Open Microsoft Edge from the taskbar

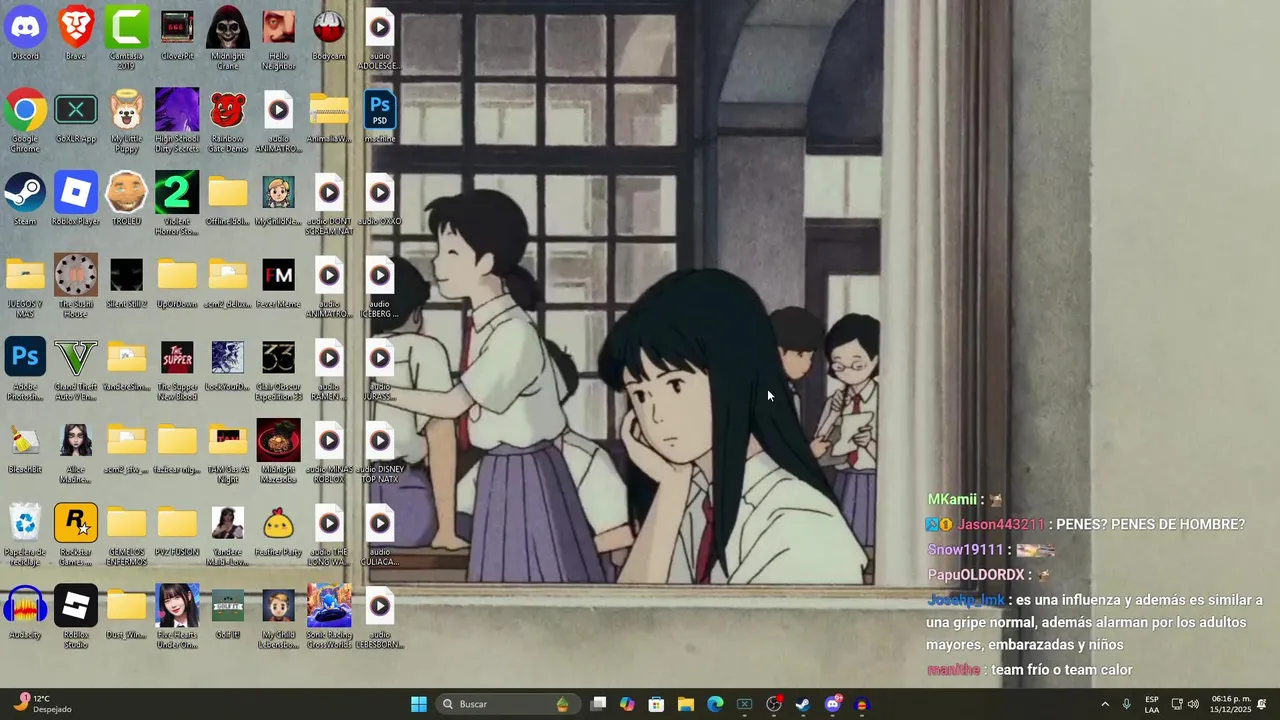(x=715, y=704)
